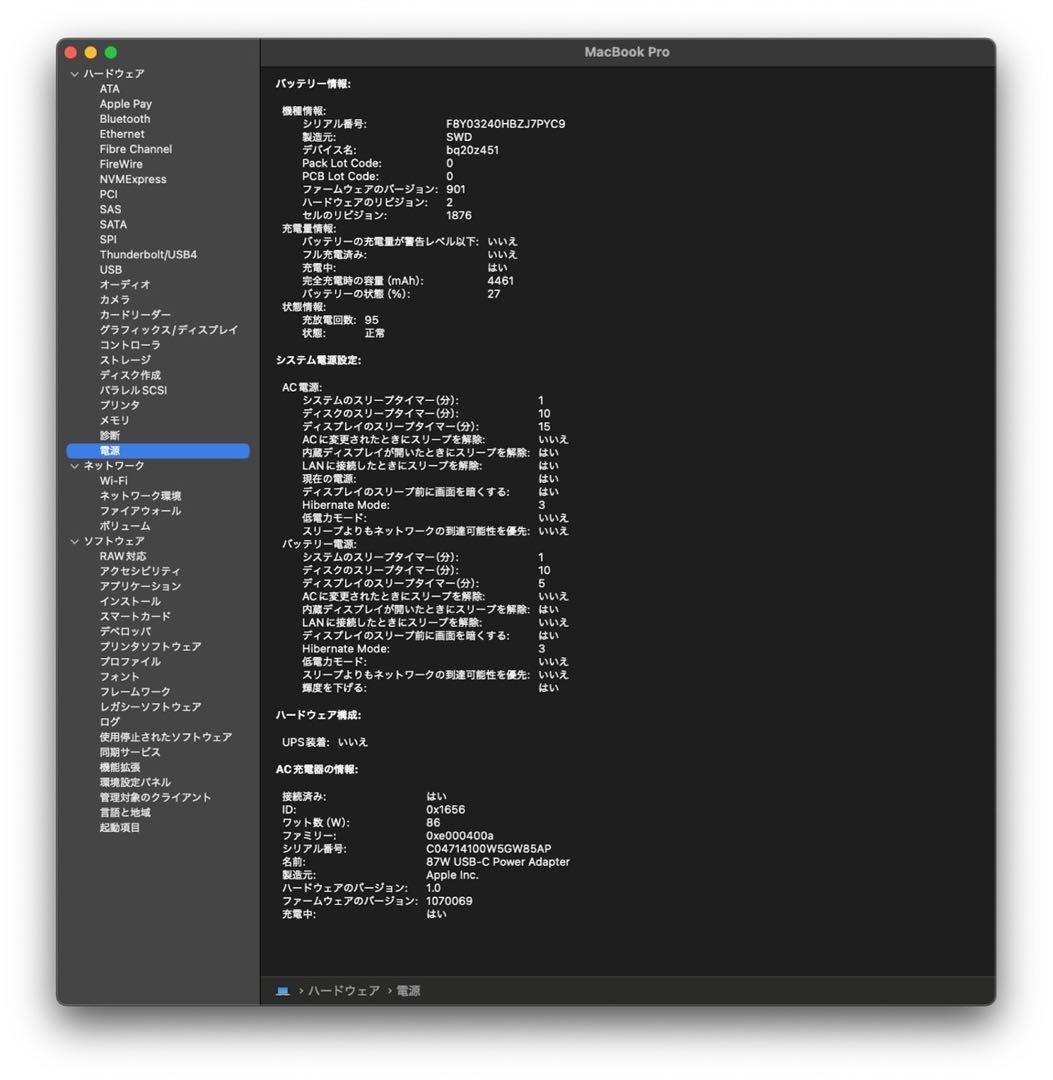Select the highlighted 電源 sidebar item
Image resolution: width=1053 pixels, height=1080 pixels.
[x=158, y=451]
